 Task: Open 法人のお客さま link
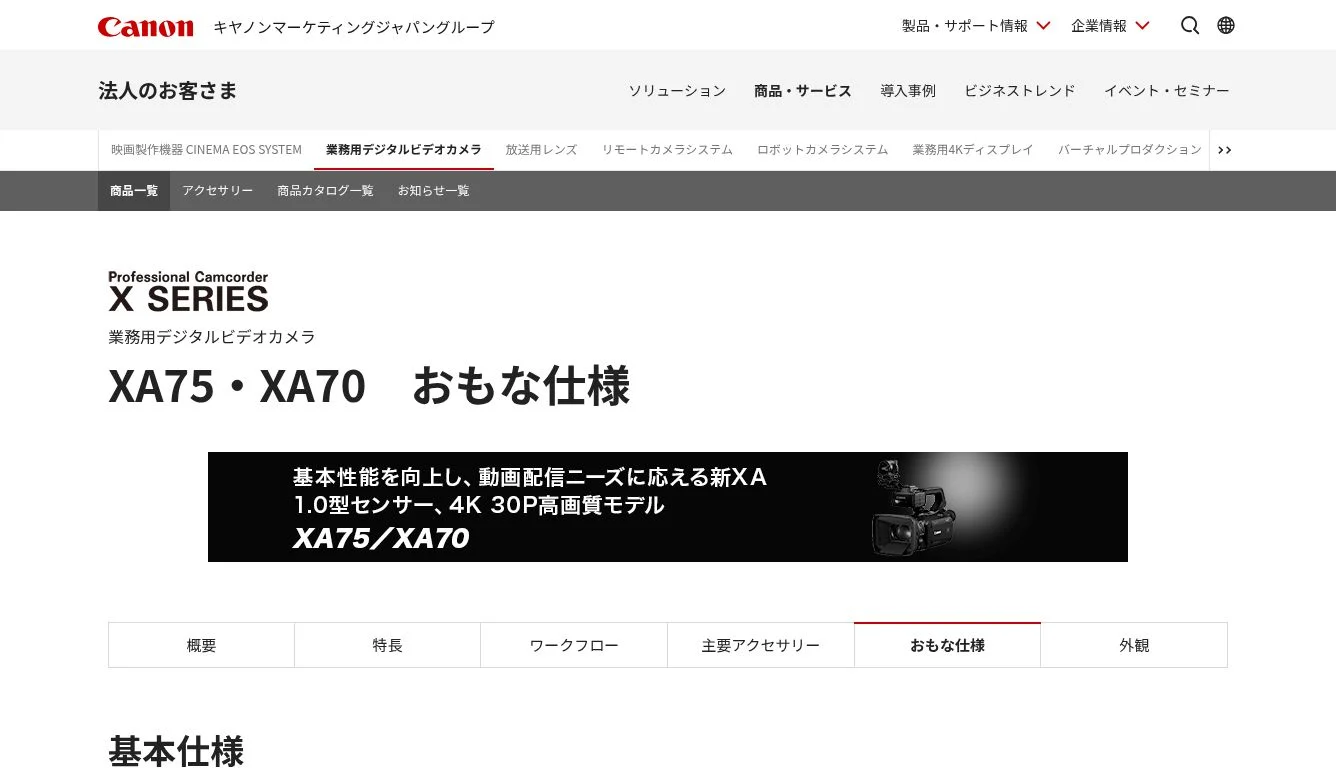click(168, 91)
